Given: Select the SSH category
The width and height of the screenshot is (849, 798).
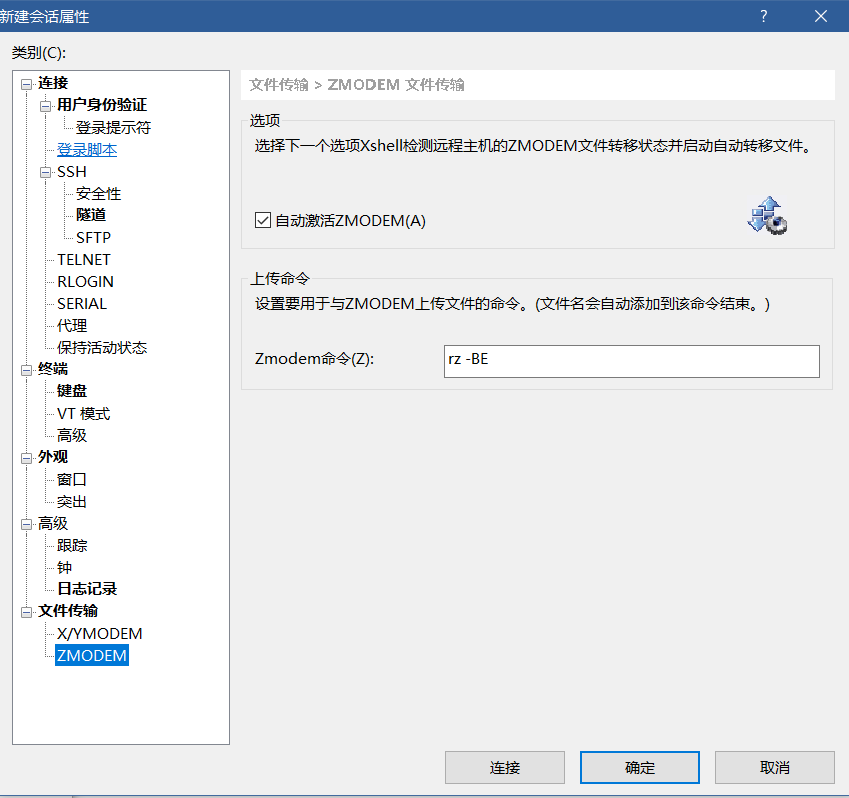Looking at the screenshot, I should 71,172.
